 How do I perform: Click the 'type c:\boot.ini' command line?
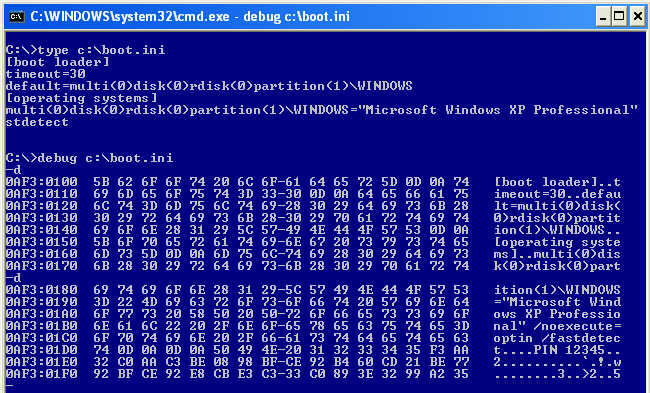pyautogui.click(x=86, y=50)
